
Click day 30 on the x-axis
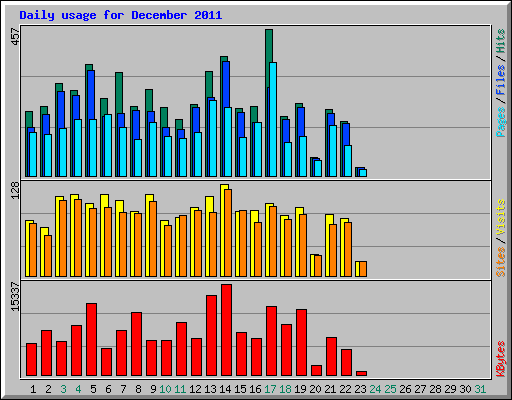[465, 389]
